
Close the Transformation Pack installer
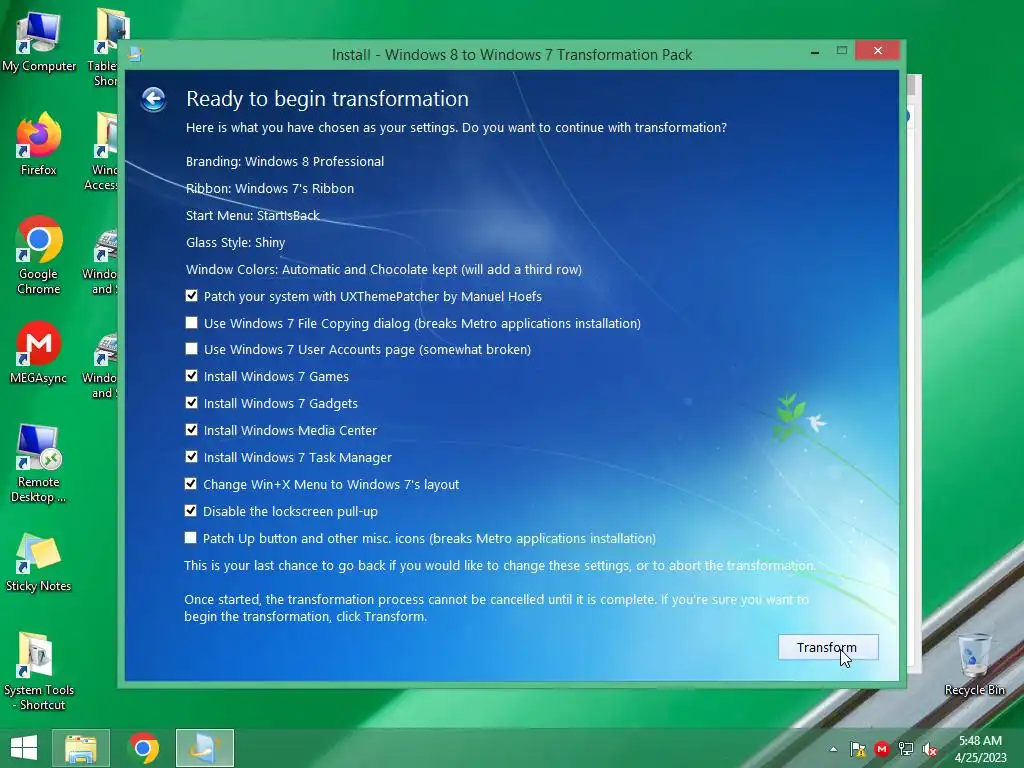pyautogui.click(x=878, y=50)
